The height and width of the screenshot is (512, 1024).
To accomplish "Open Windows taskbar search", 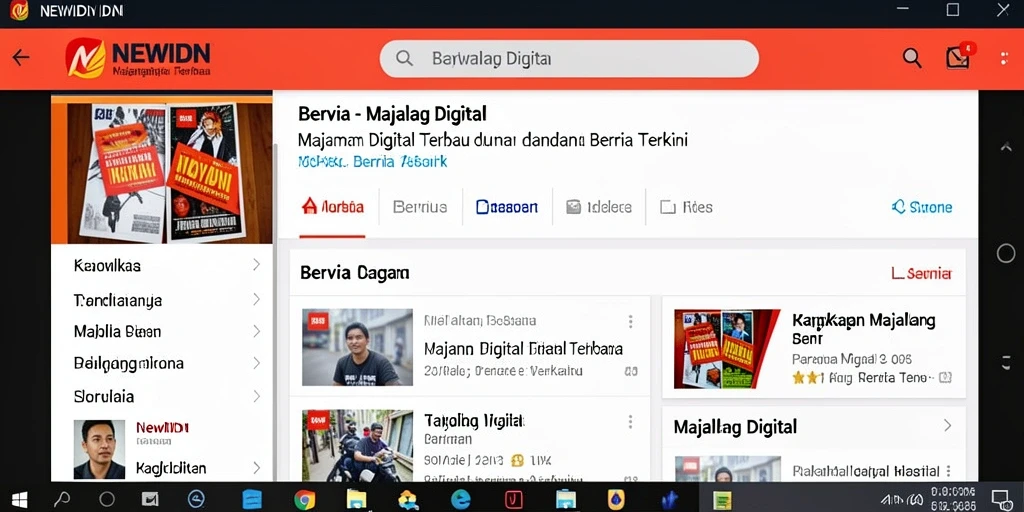I will 62,500.
